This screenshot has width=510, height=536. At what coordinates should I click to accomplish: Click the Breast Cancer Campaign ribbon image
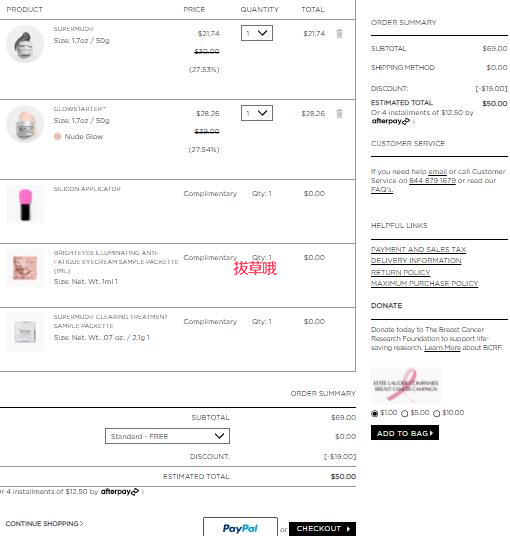(x=406, y=385)
